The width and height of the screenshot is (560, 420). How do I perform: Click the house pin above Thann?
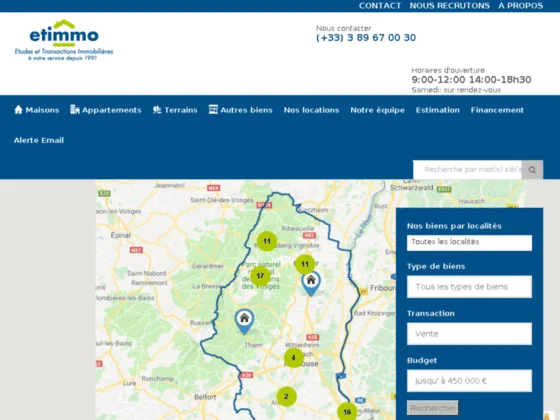click(244, 322)
